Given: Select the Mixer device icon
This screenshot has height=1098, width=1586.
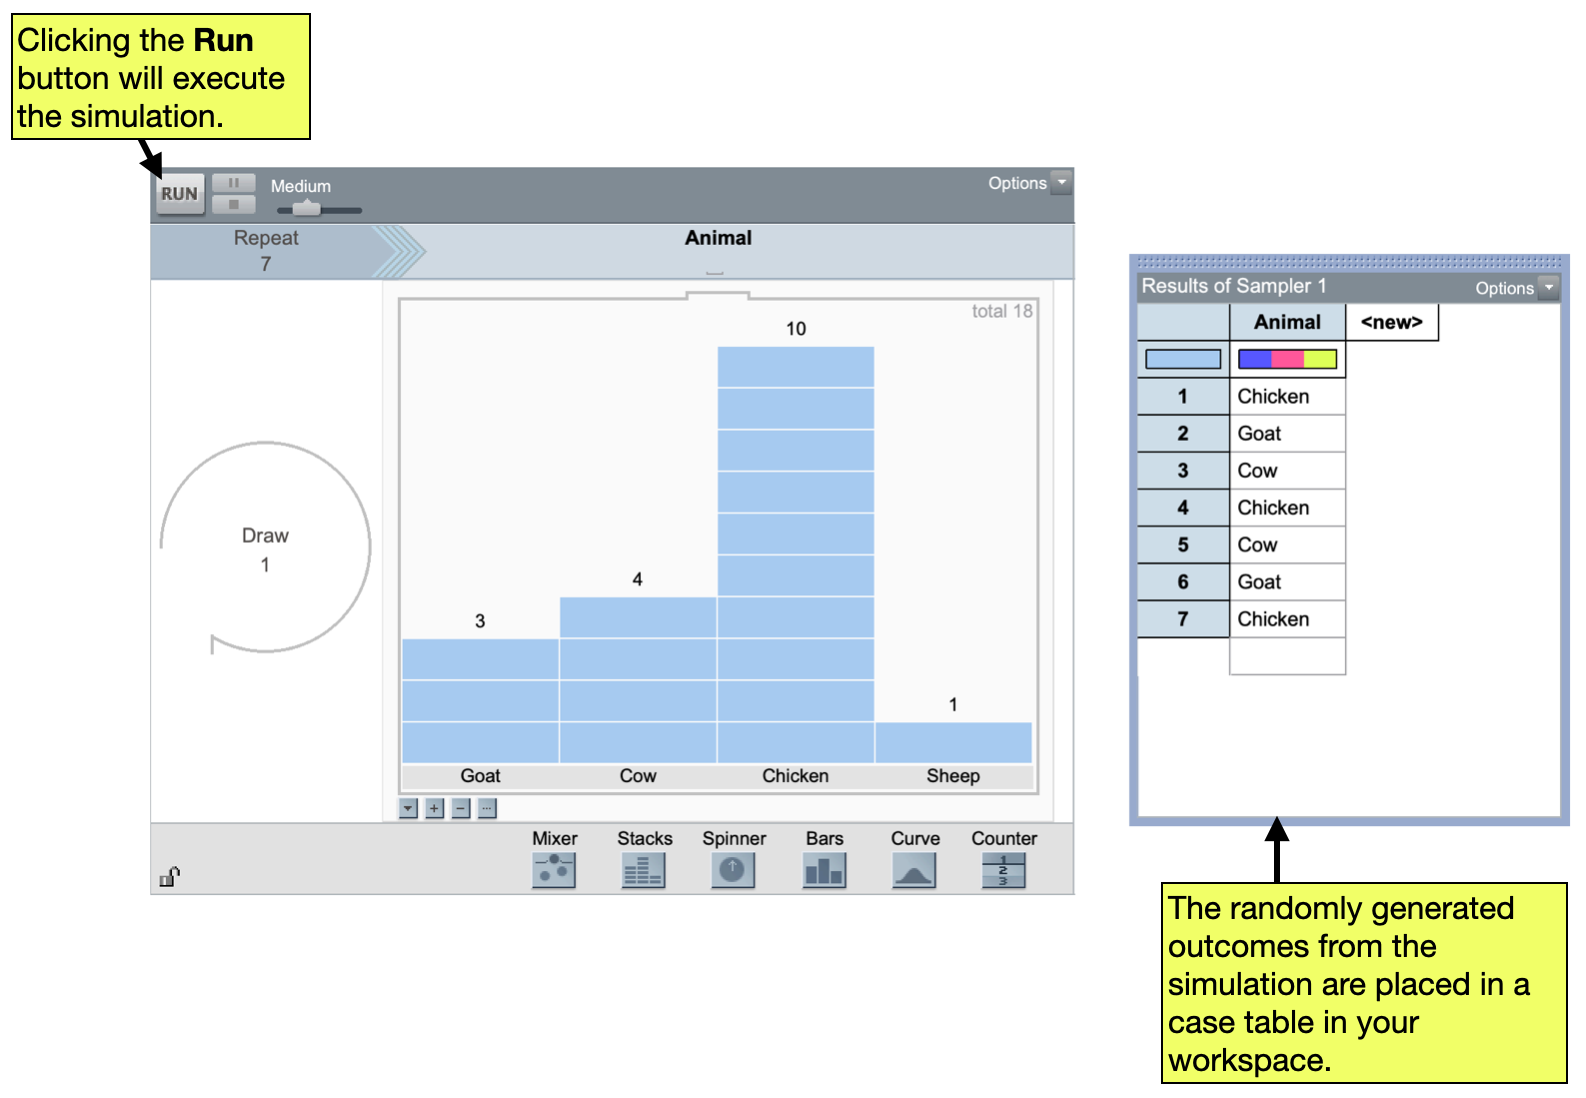Looking at the screenshot, I should point(553,870).
